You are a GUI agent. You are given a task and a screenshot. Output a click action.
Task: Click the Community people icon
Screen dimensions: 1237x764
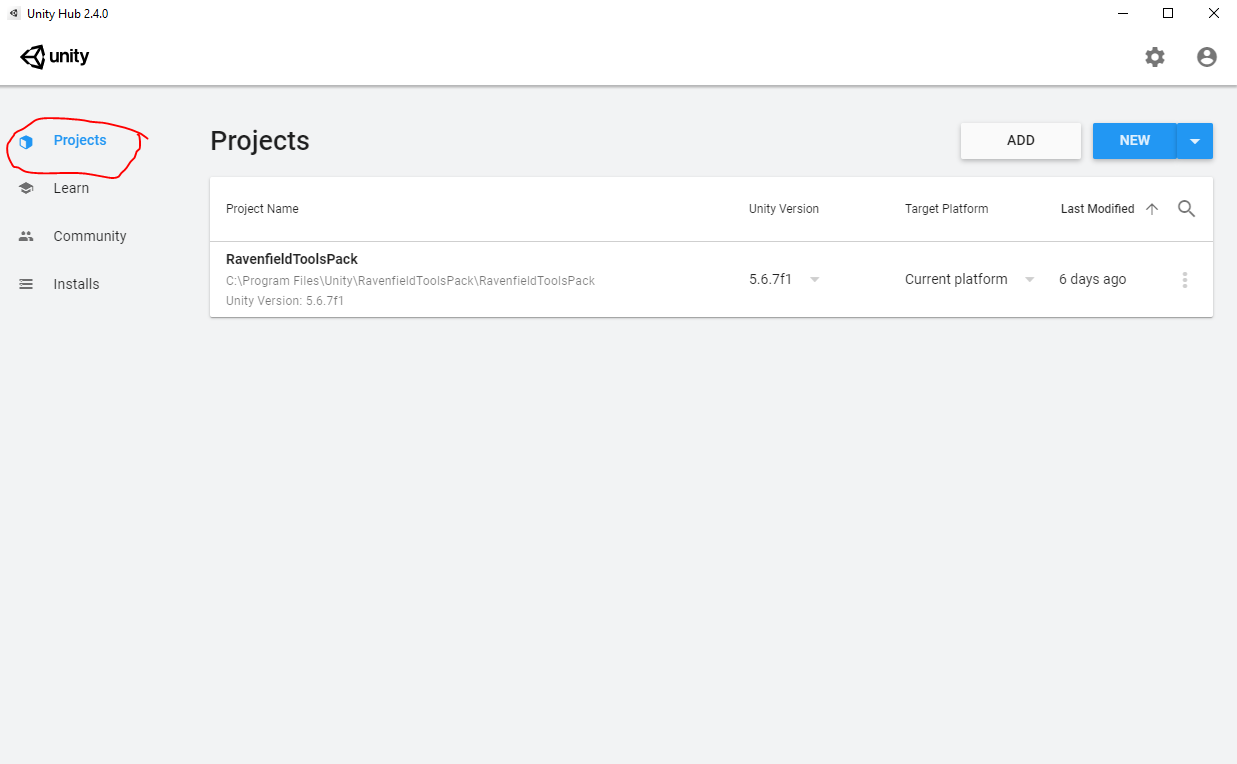(26, 237)
